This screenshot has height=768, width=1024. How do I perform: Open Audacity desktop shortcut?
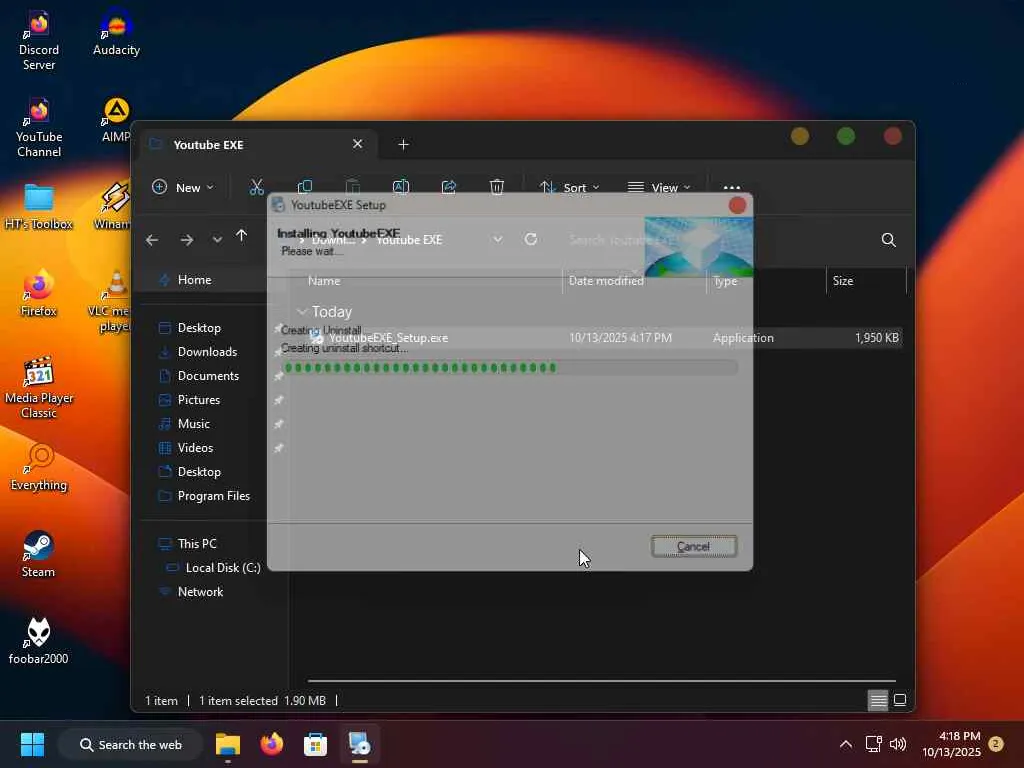pos(116,33)
